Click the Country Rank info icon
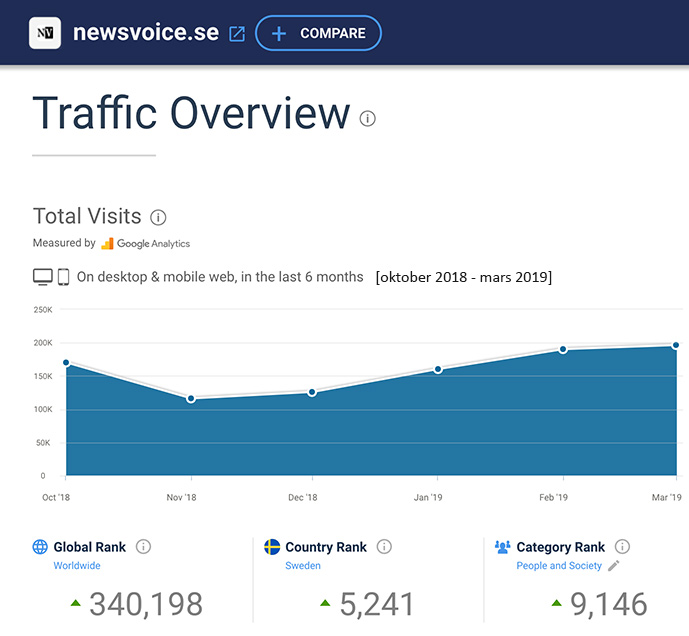Image resolution: width=689 pixels, height=636 pixels. 384,547
